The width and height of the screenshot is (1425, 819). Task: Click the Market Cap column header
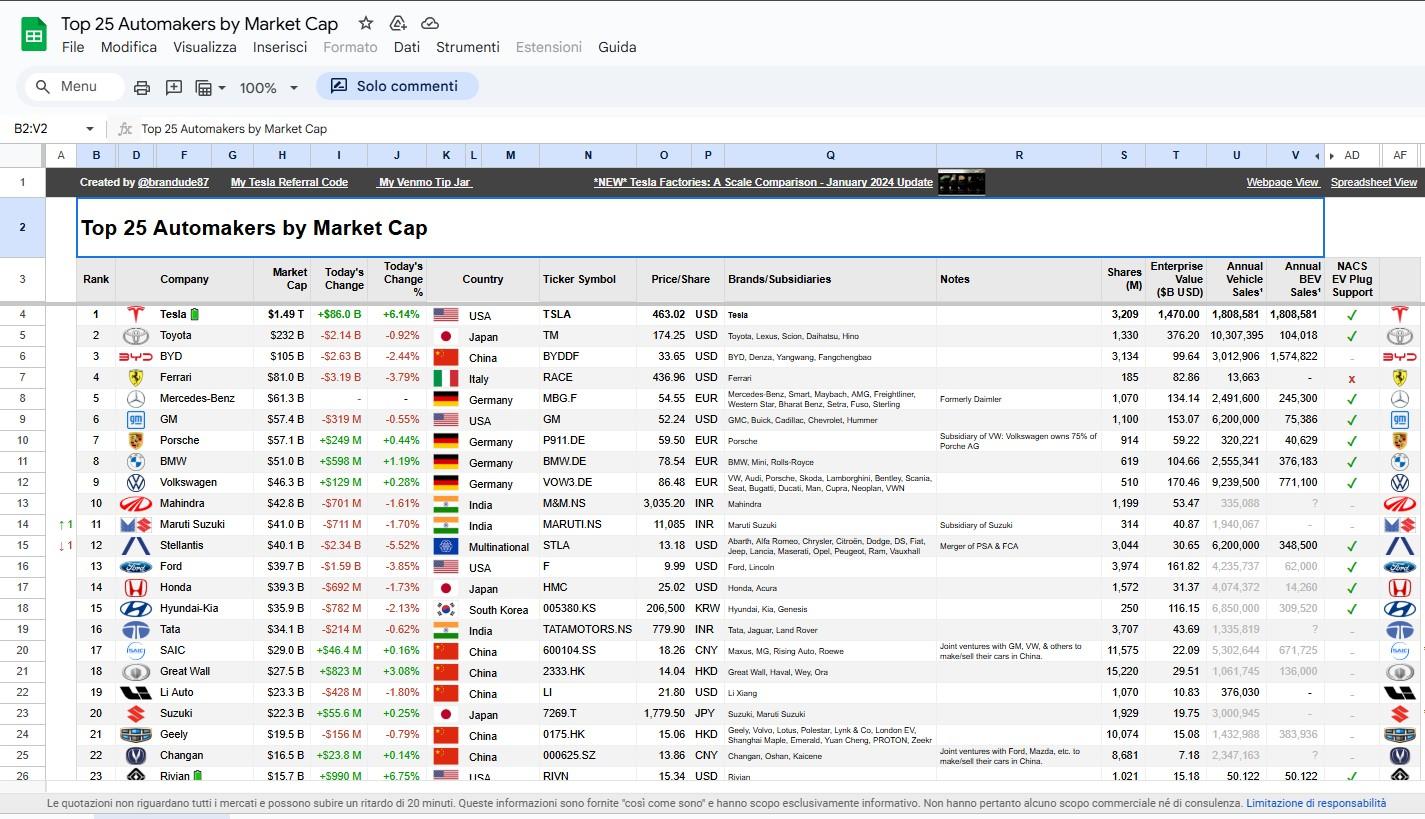click(282, 279)
